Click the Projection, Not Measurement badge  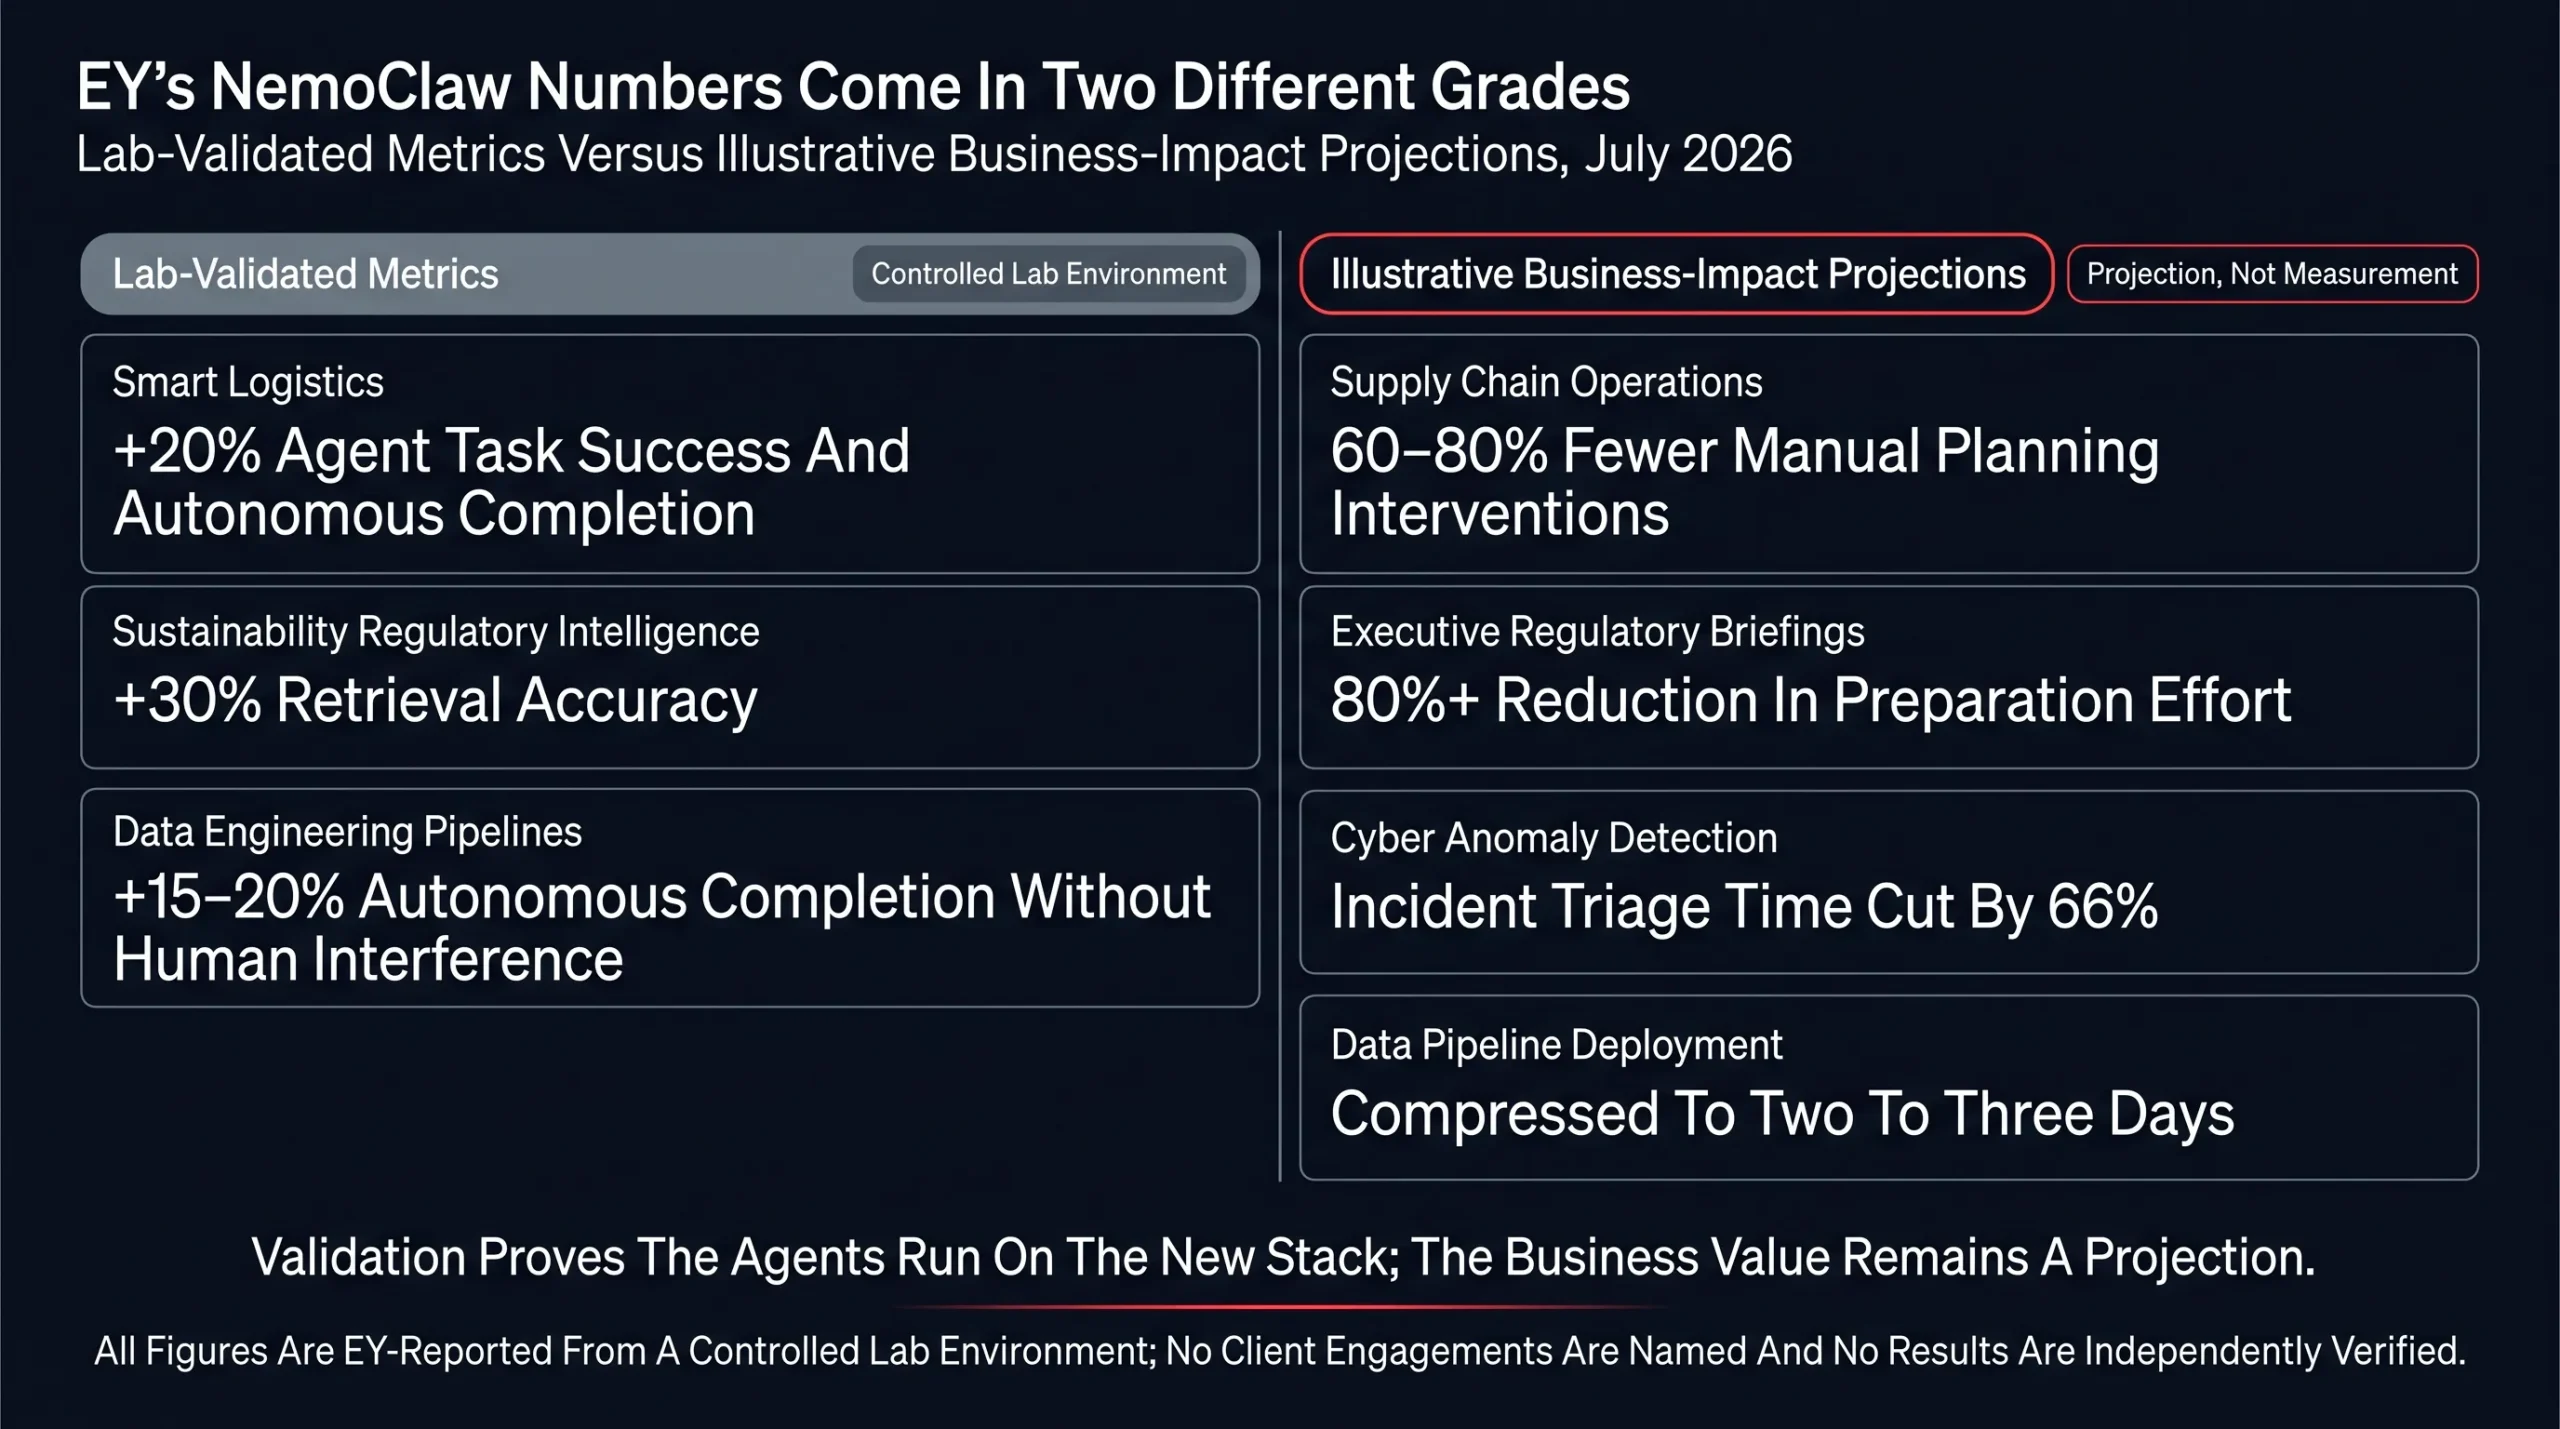(2272, 274)
